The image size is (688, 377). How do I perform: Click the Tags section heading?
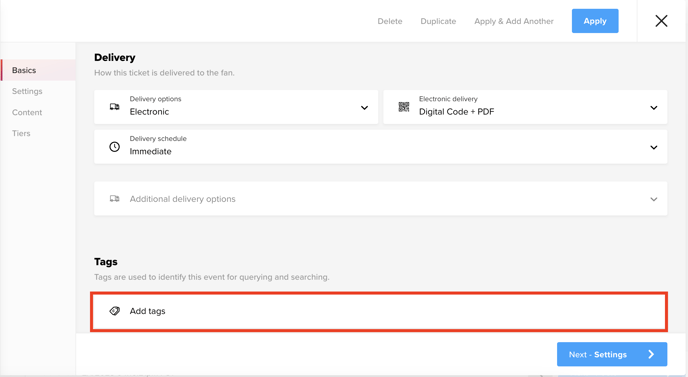(x=106, y=262)
